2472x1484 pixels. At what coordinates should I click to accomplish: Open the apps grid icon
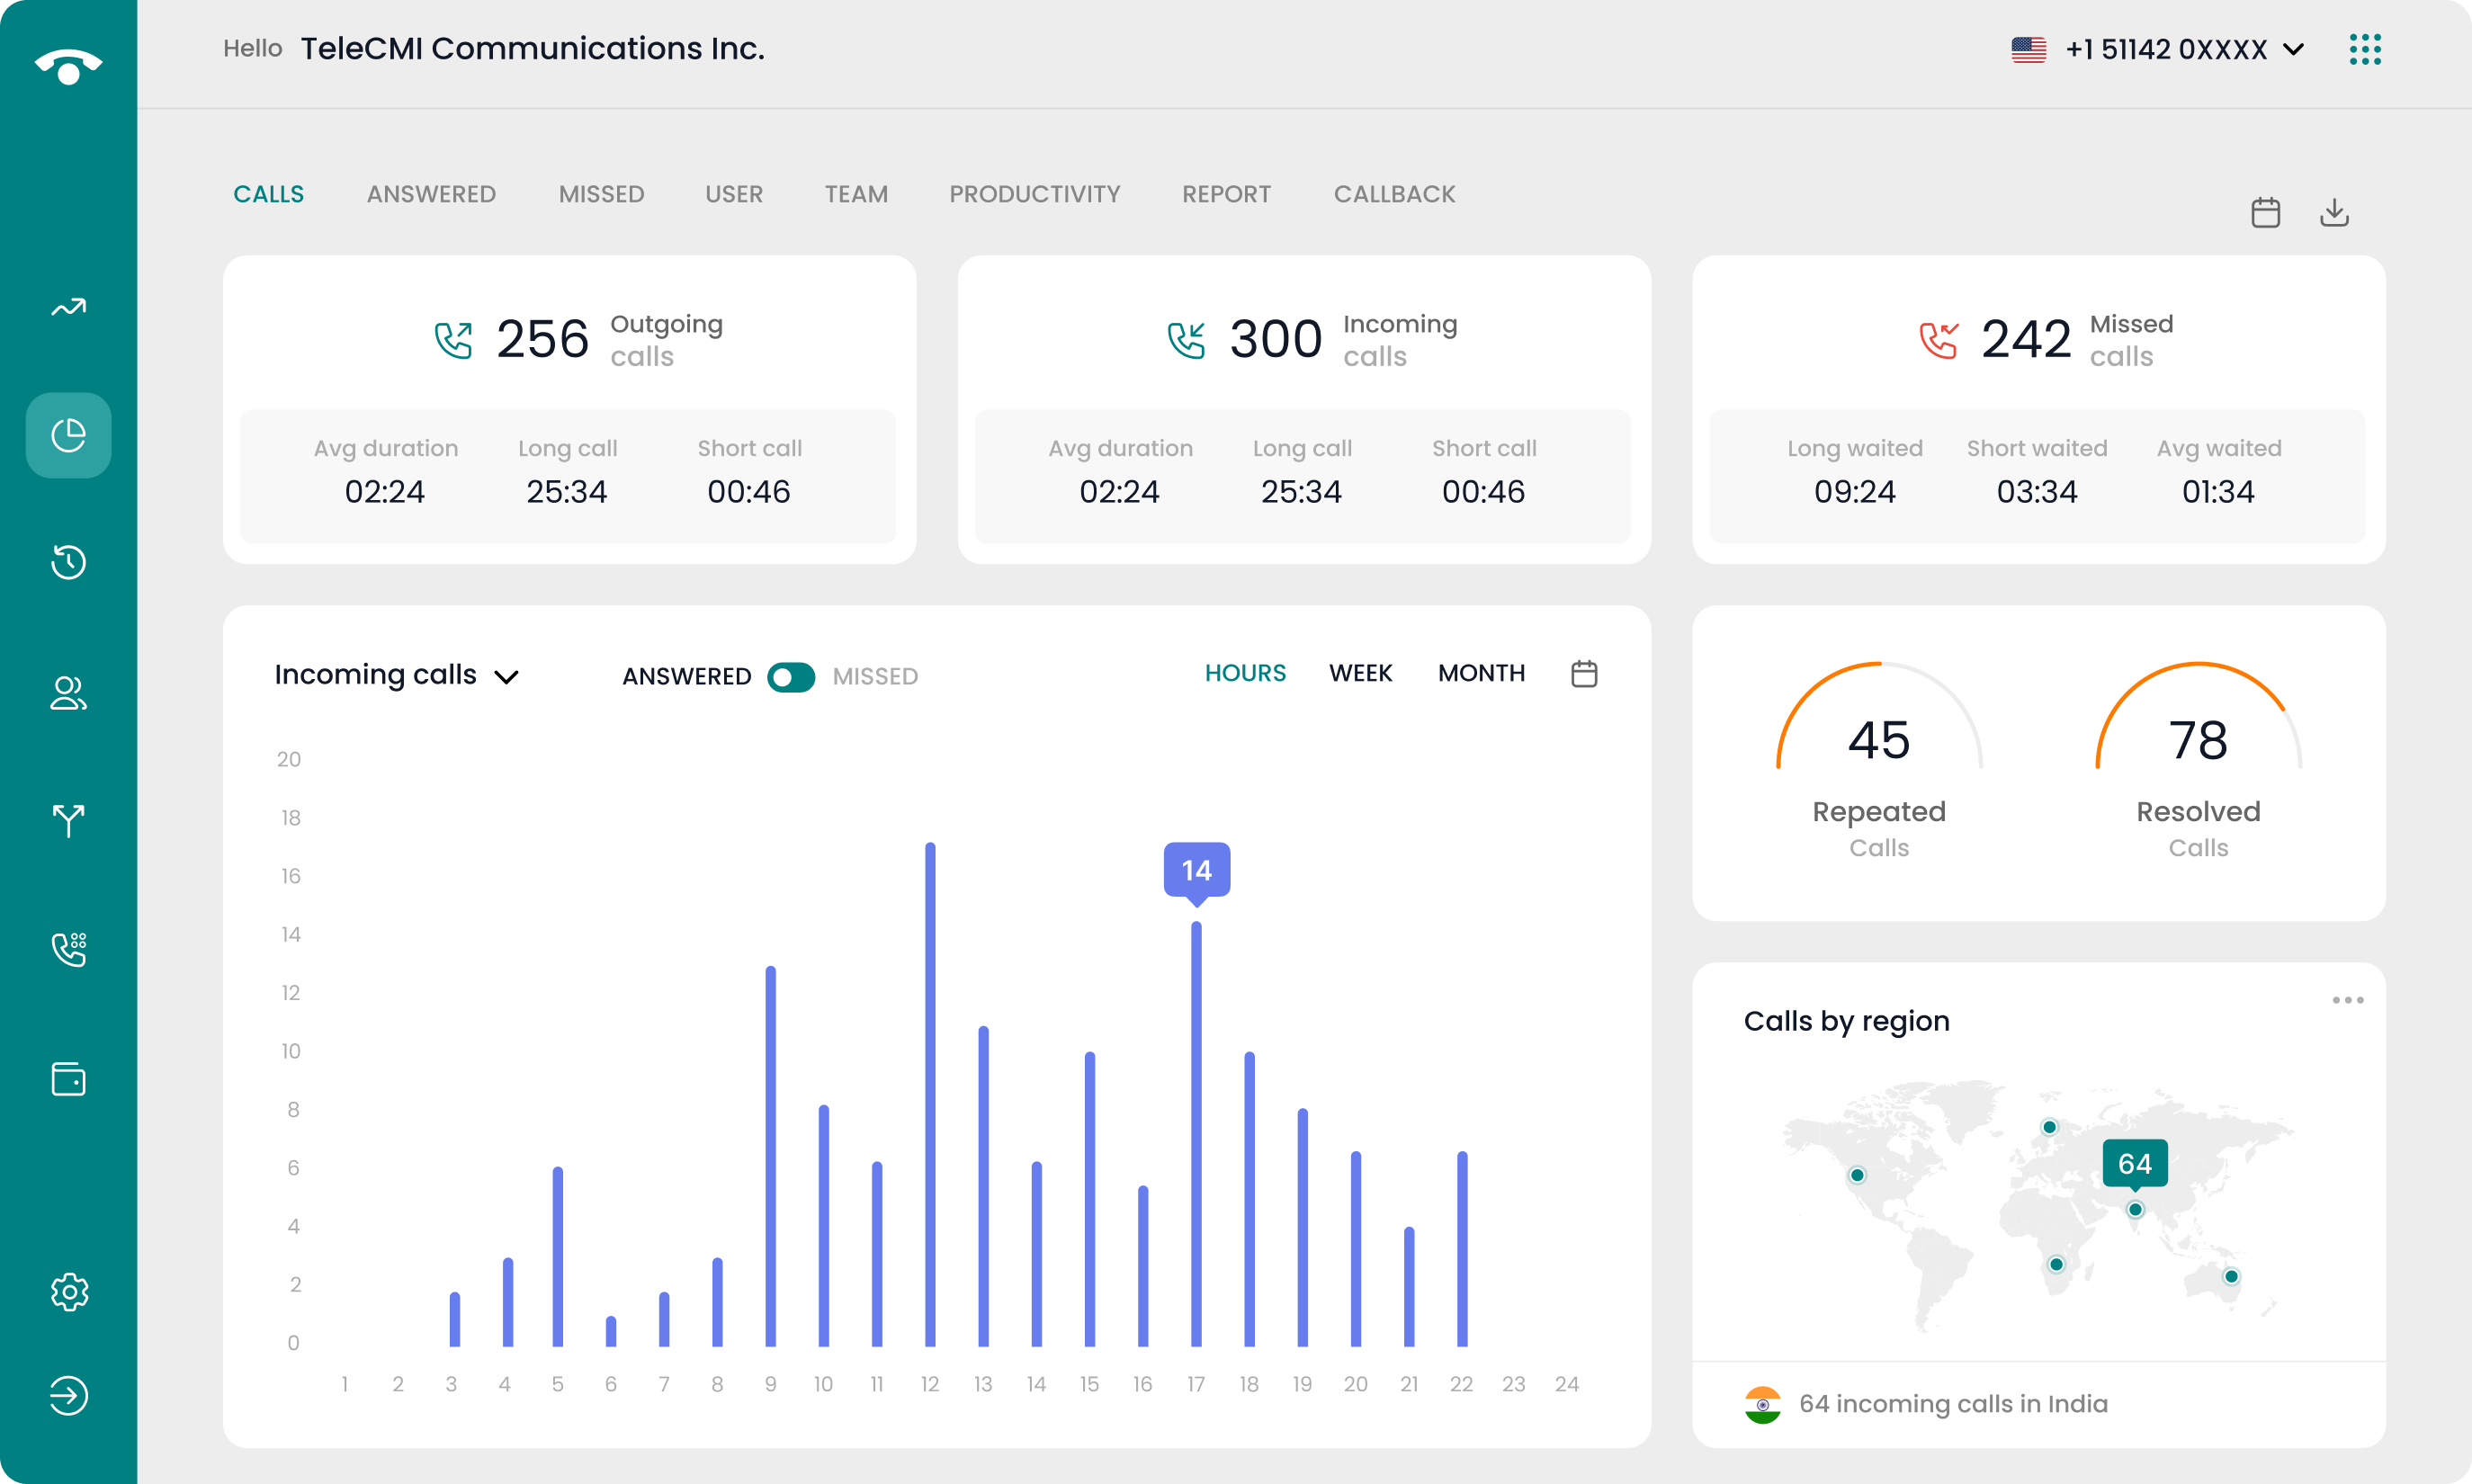tap(2365, 49)
